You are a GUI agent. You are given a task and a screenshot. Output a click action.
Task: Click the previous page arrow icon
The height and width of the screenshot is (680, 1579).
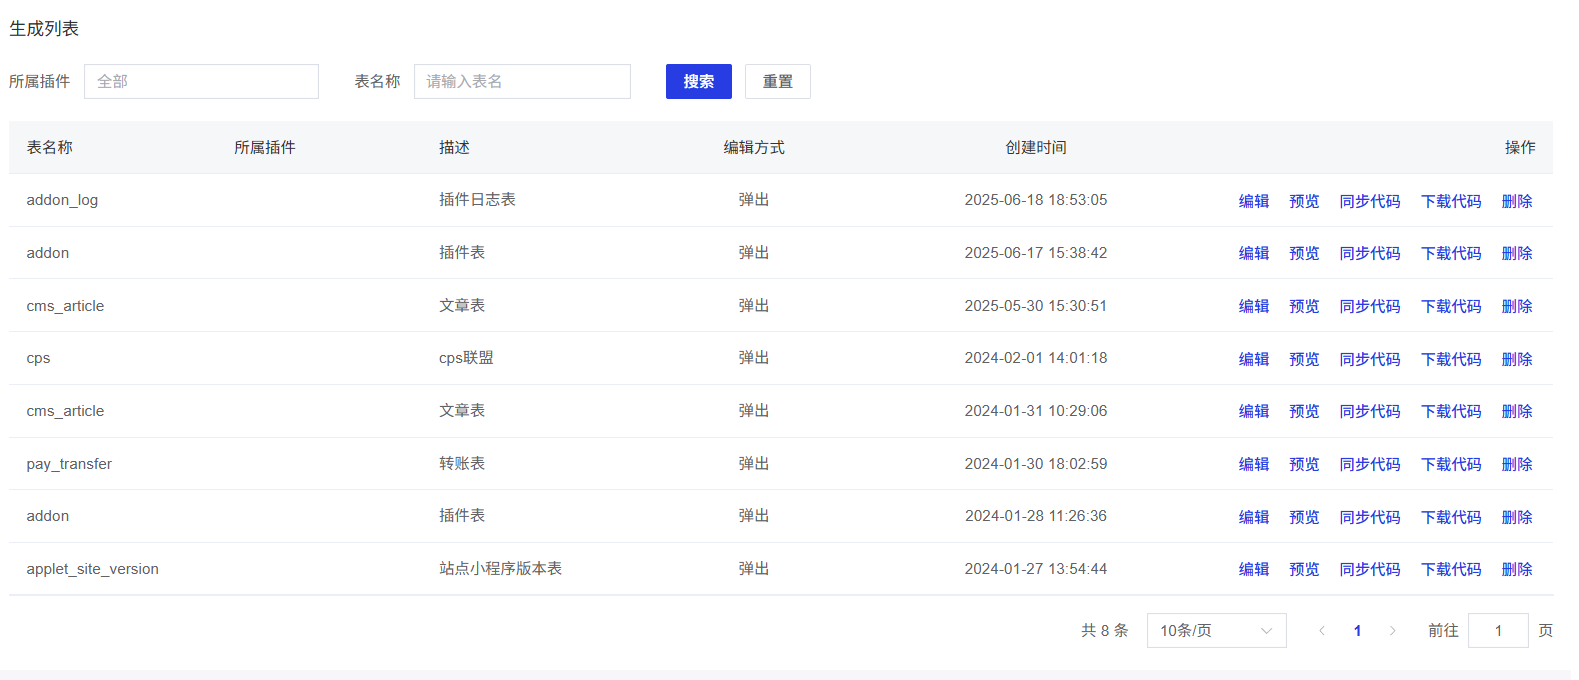click(1322, 631)
